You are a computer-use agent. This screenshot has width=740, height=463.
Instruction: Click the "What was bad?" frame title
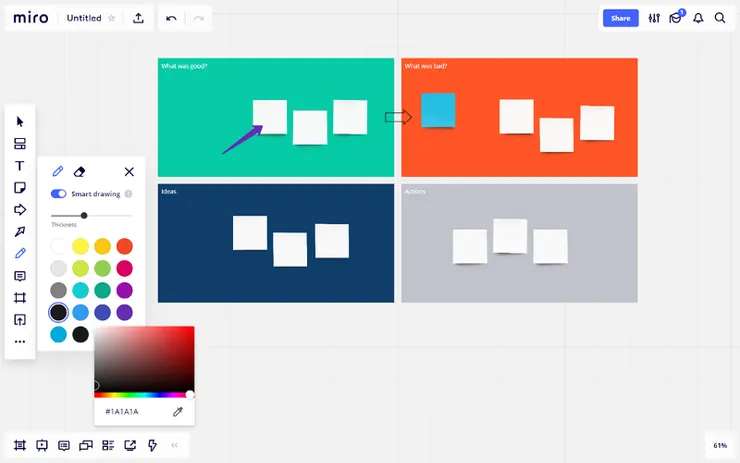pyautogui.click(x=426, y=66)
